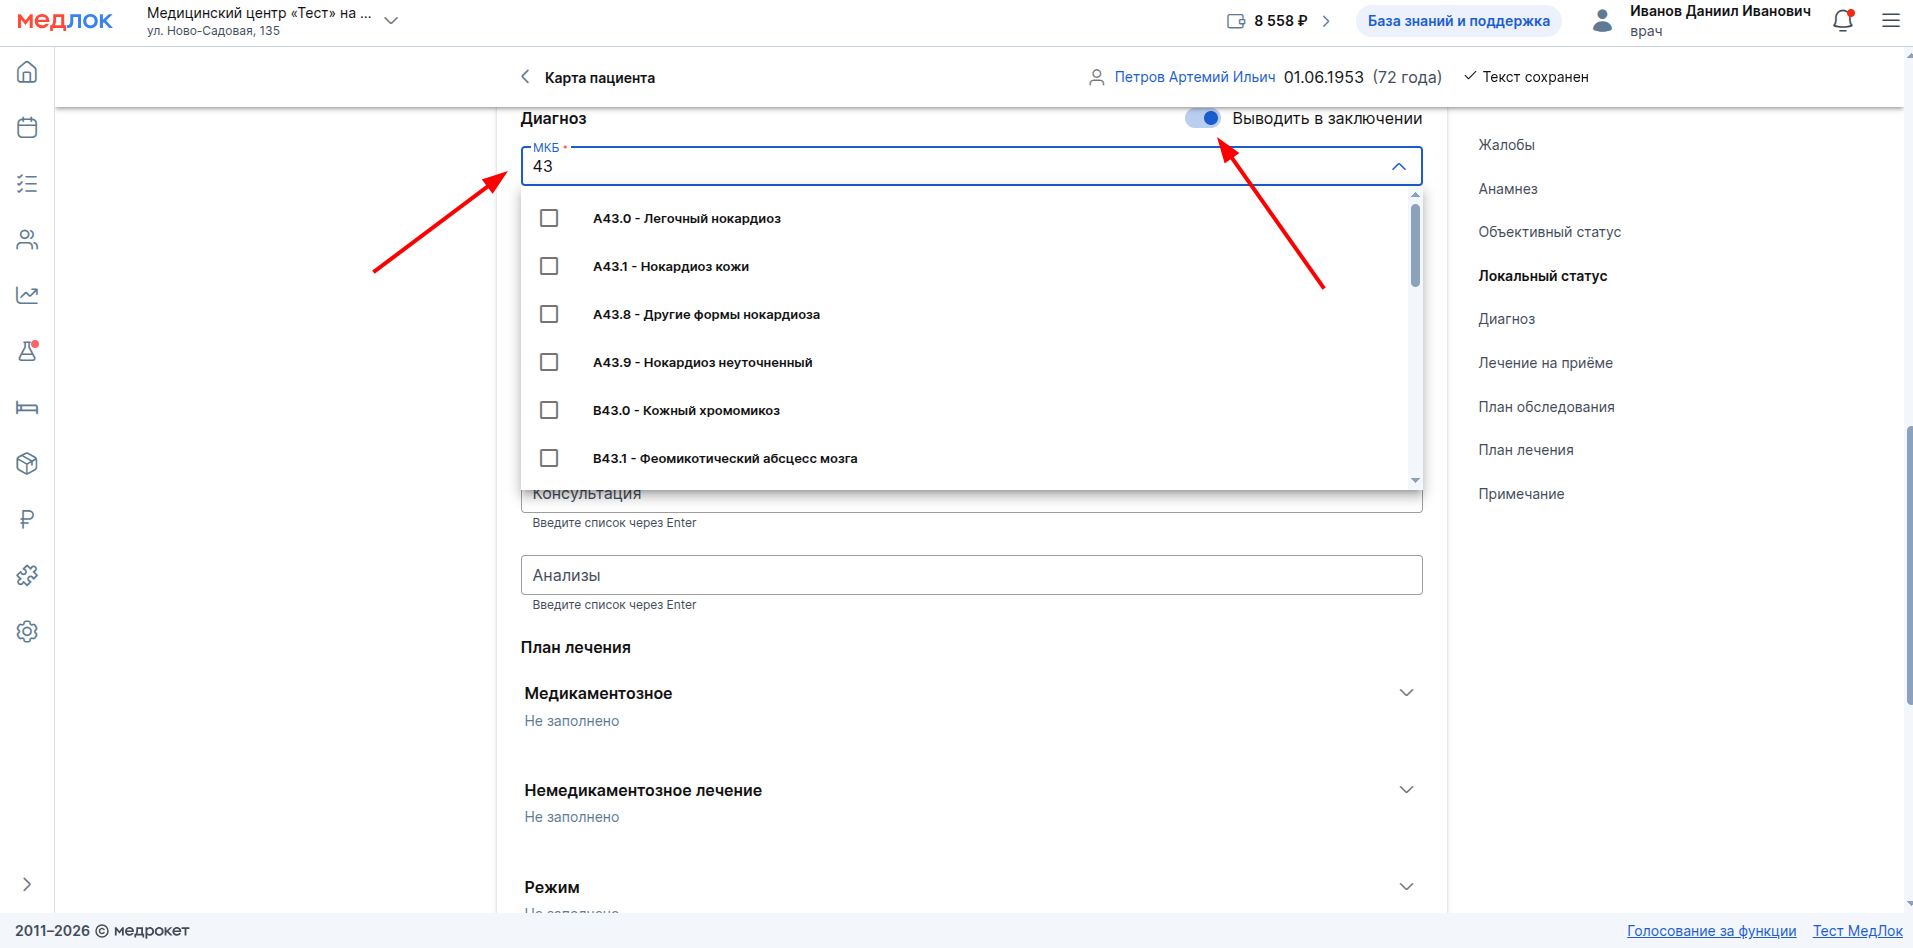1913x948 pixels.
Task: Open the medical center selector dropdown
Action: 391,21
